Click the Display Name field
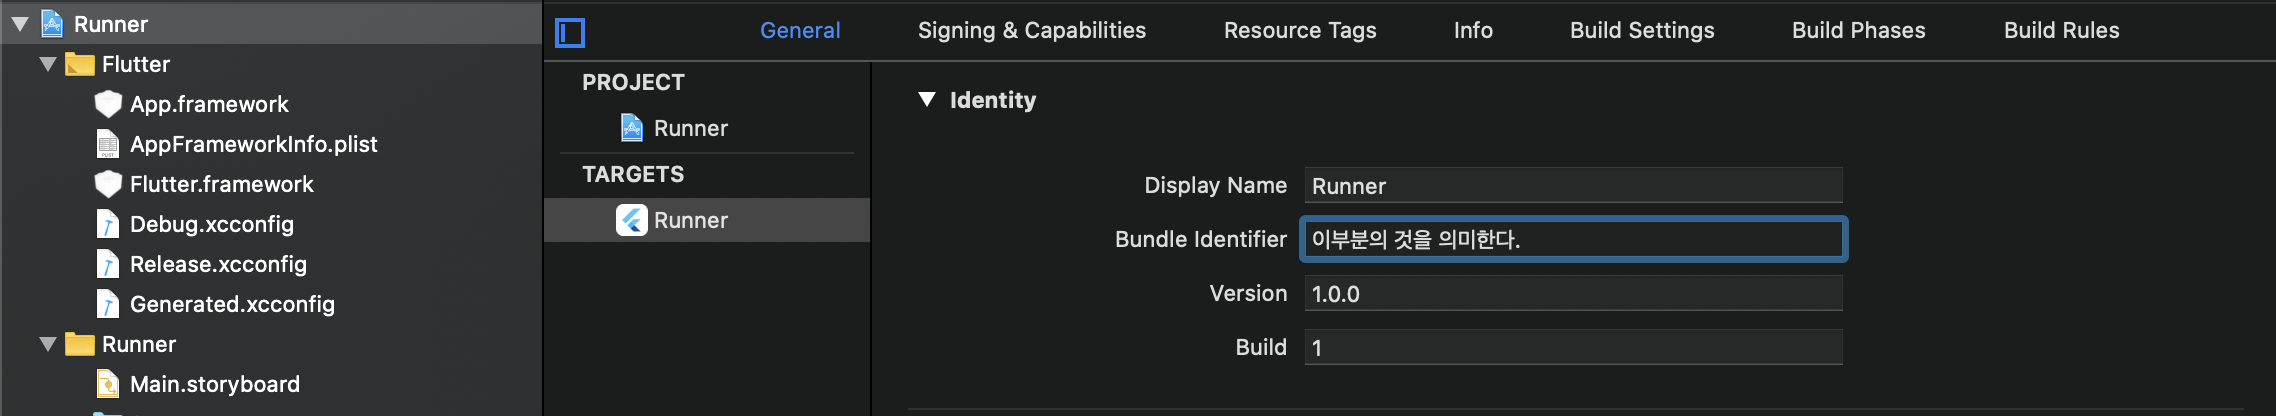Screen dimensions: 2276x416 [1573, 185]
